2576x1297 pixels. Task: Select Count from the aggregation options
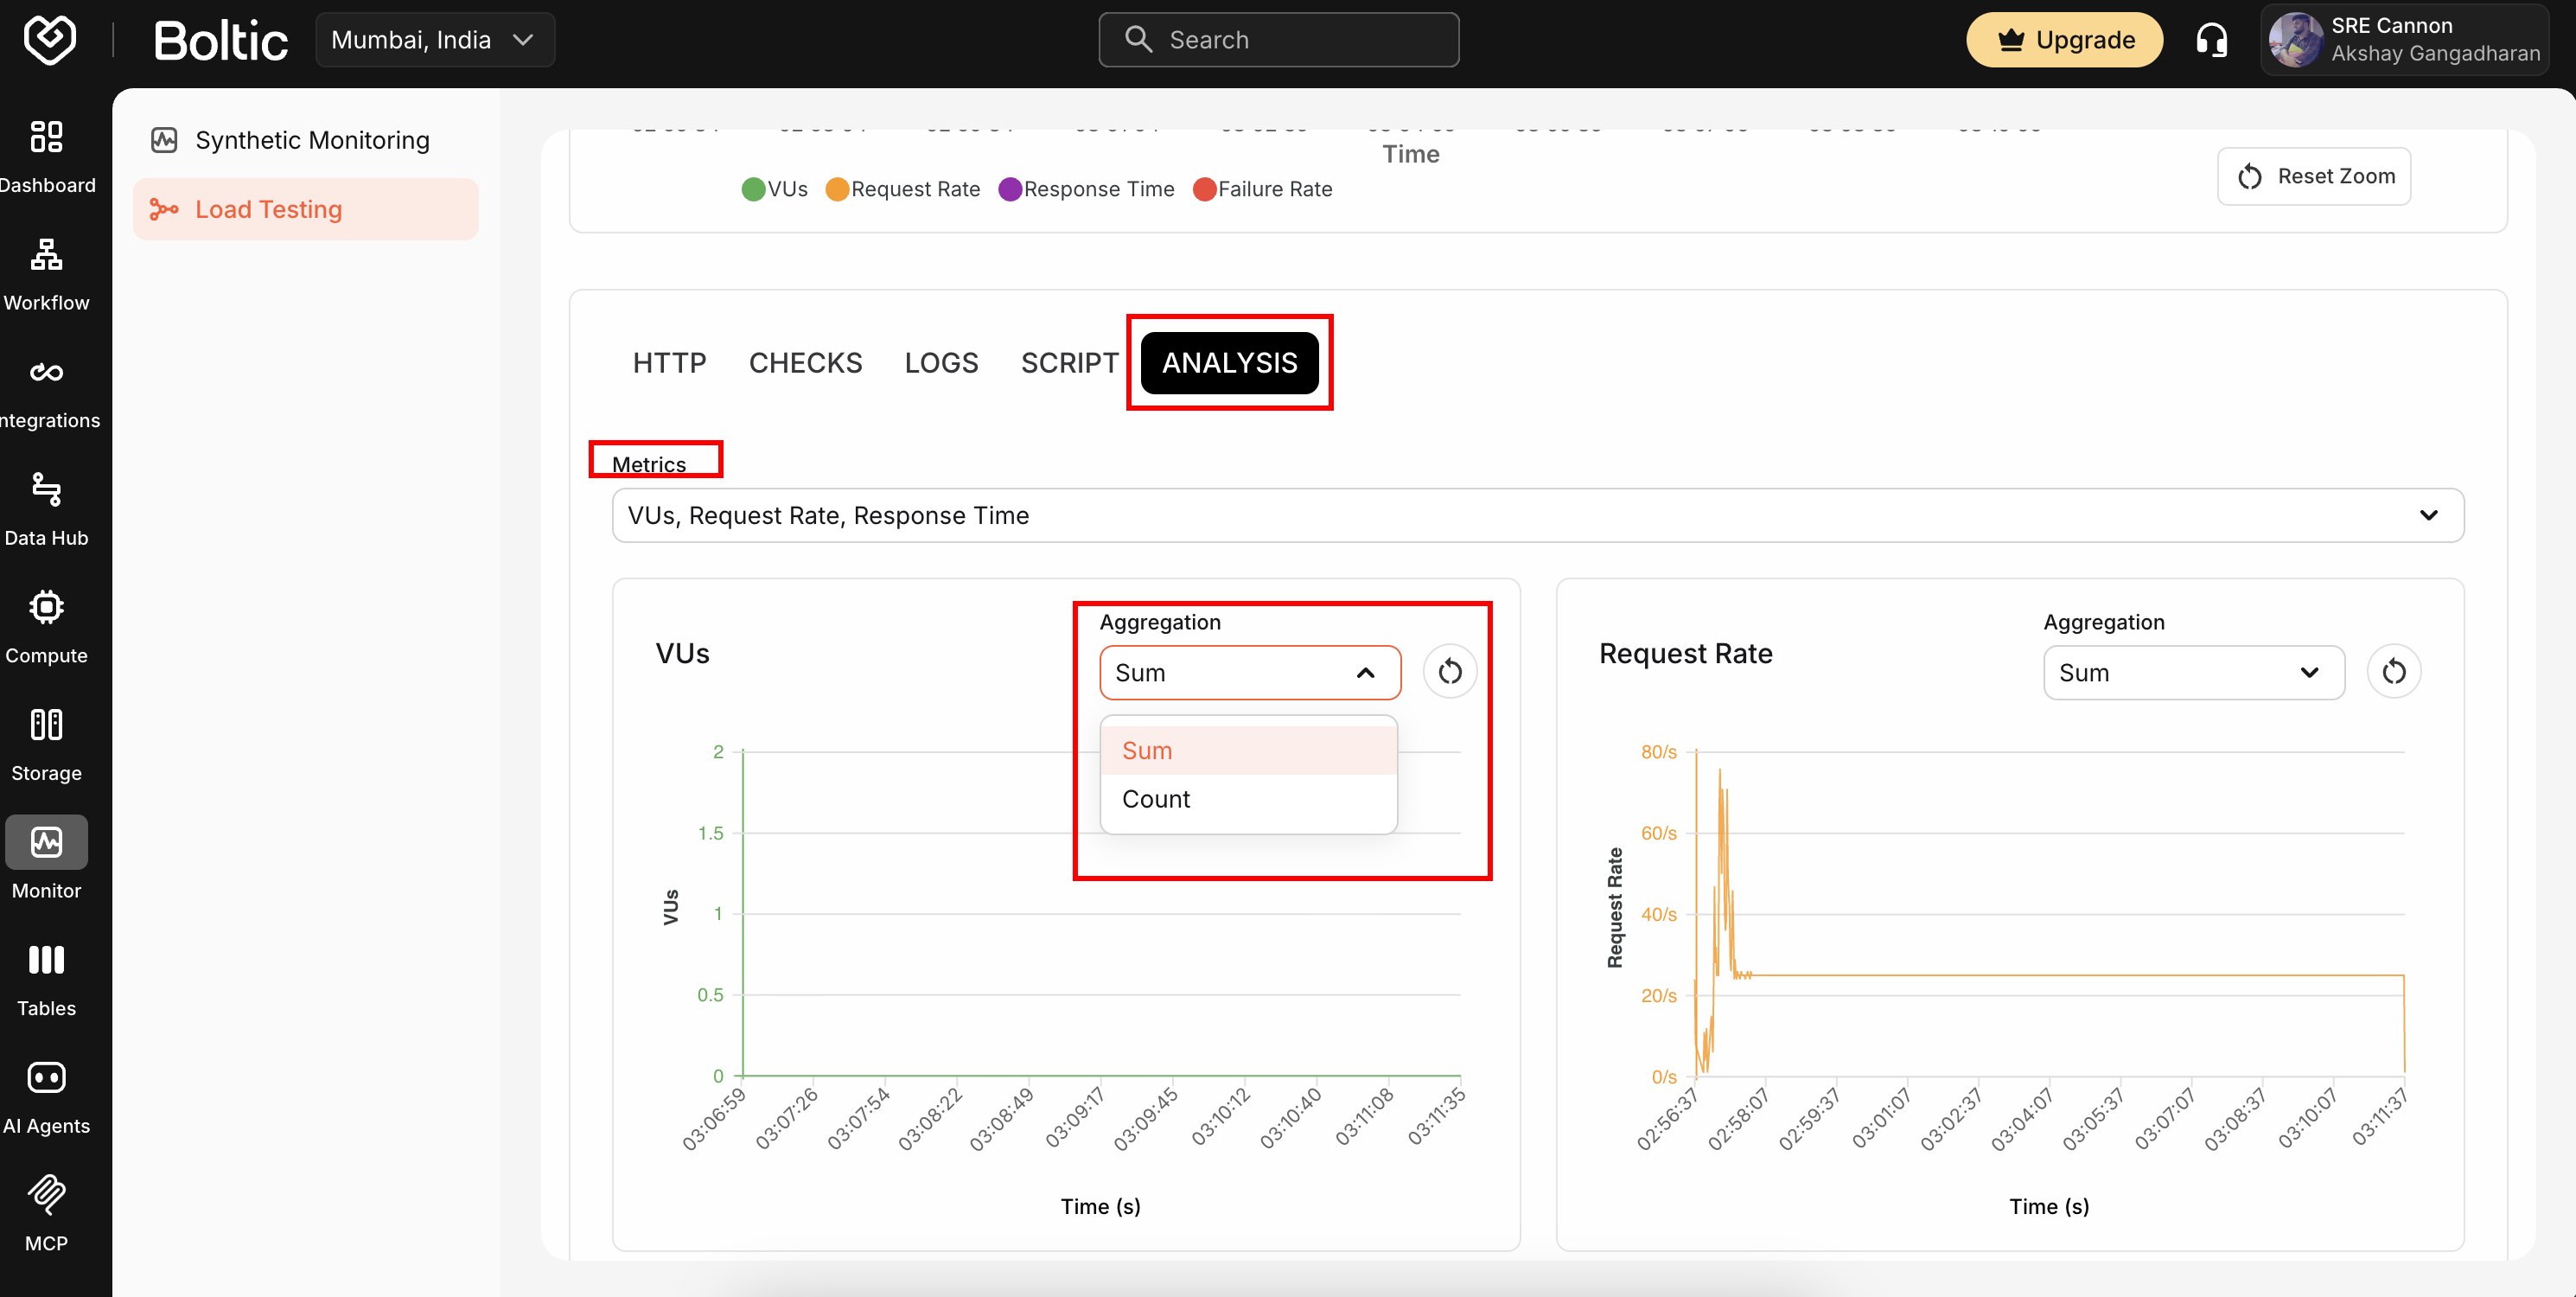(1155, 799)
